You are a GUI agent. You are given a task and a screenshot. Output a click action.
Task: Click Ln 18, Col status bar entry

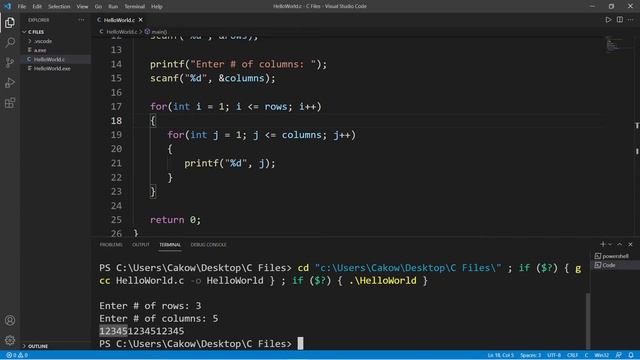501,355
